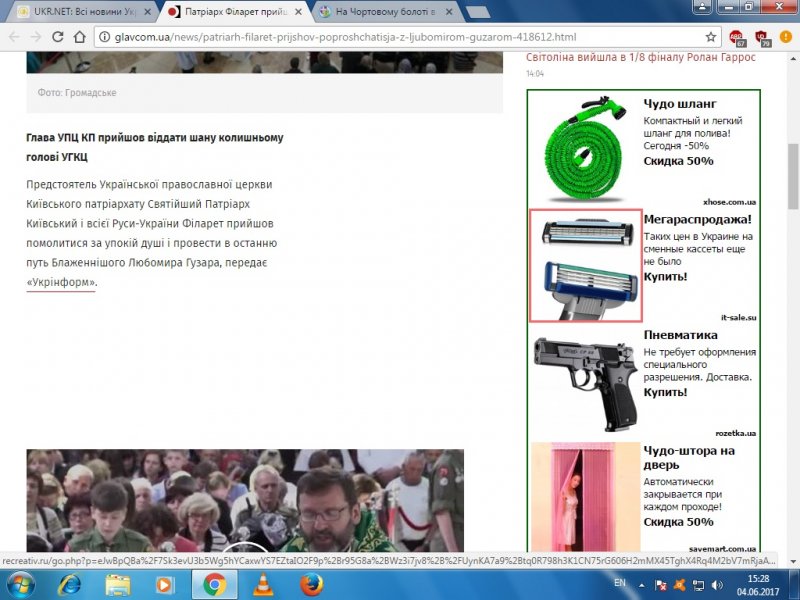Image resolution: width=800 pixels, height=600 pixels.
Task: Click the URL address bar field
Action: tap(400, 37)
